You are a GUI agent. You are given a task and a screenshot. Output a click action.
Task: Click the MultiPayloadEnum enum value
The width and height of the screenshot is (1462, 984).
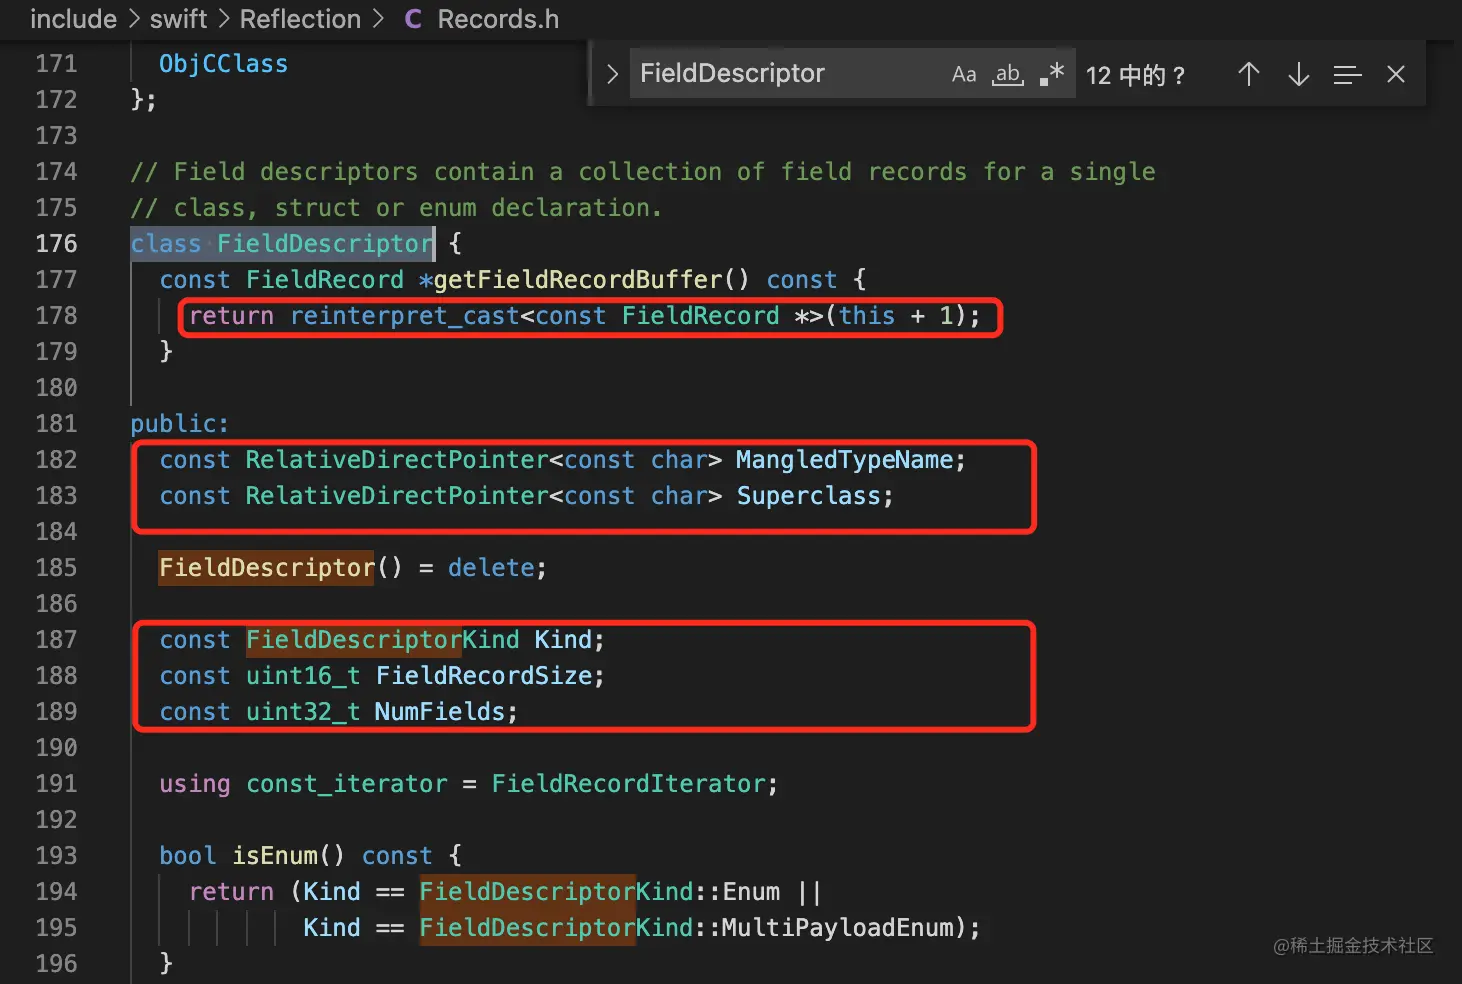tap(838, 928)
